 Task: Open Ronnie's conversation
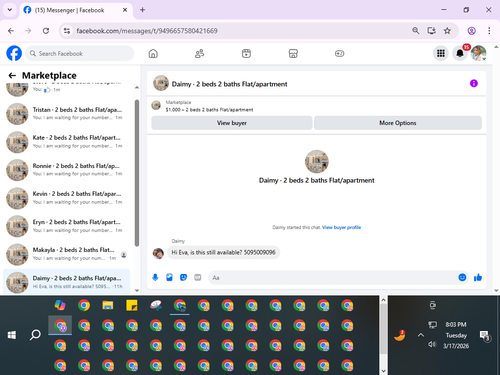(x=67, y=170)
